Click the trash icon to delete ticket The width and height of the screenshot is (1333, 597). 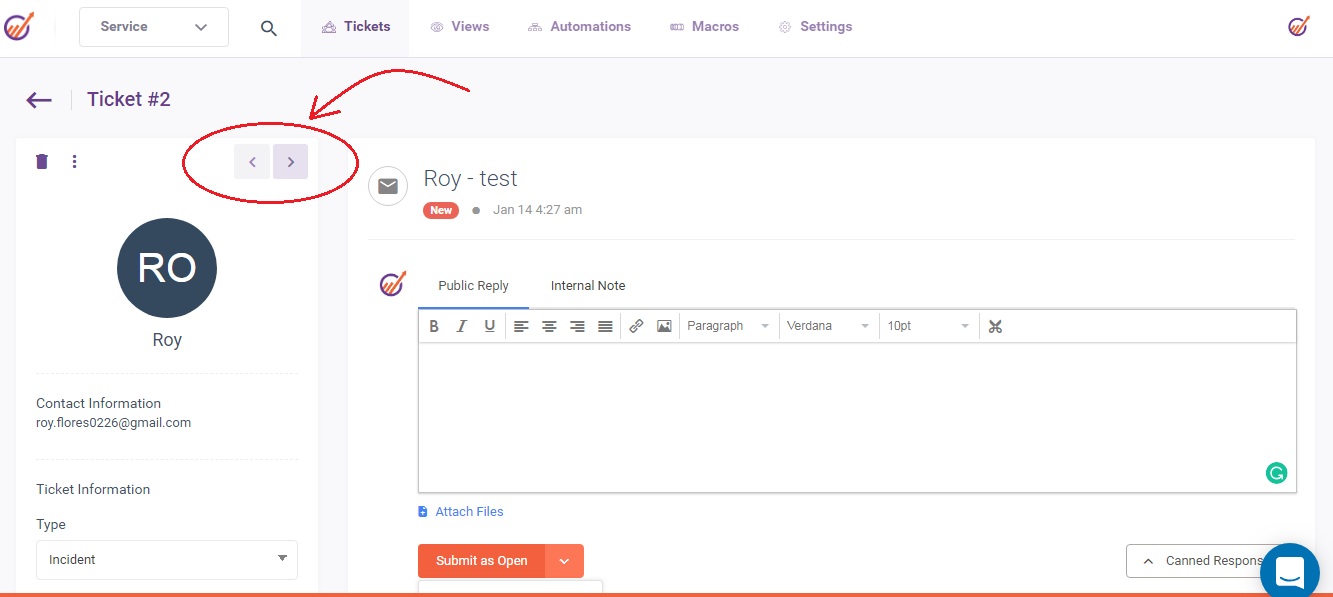pyautogui.click(x=42, y=161)
